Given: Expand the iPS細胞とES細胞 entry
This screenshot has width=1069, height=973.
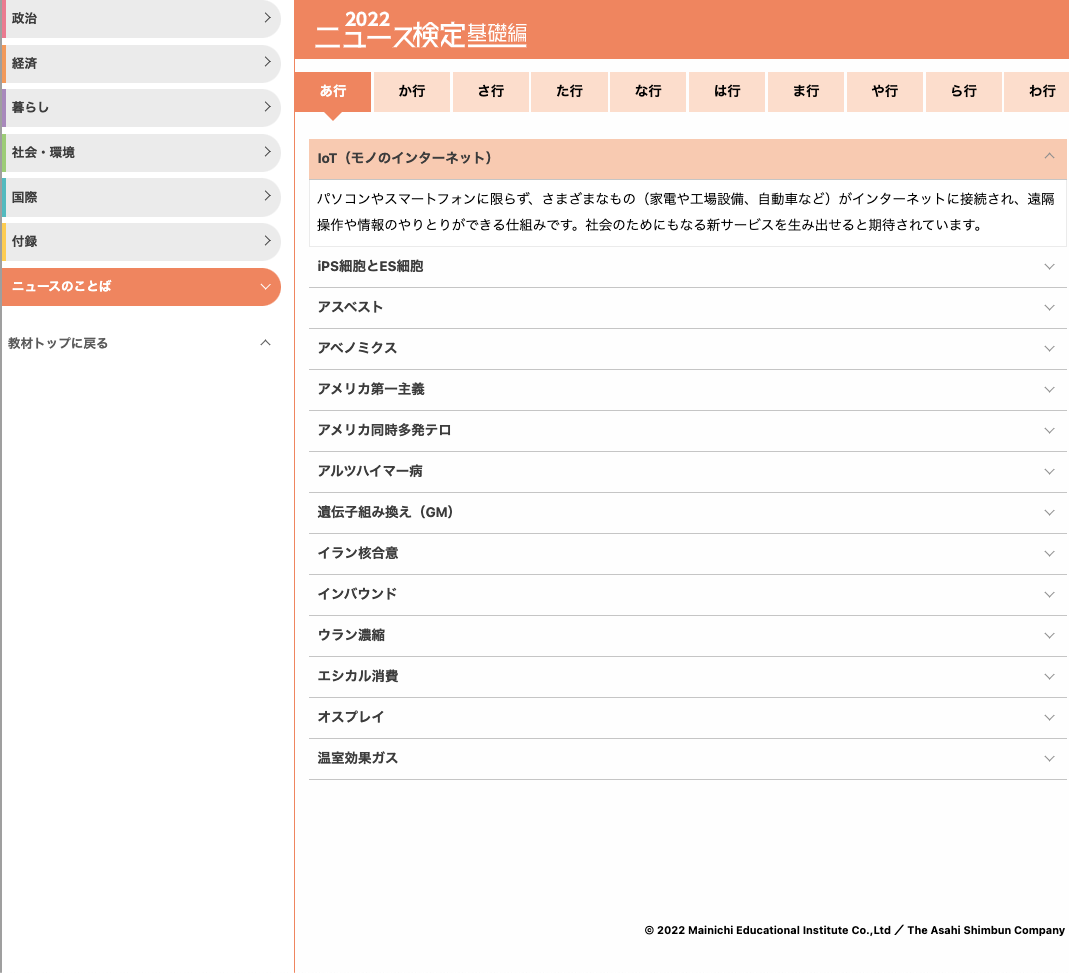Looking at the screenshot, I should pyautogui.click(x=688, y=267).
